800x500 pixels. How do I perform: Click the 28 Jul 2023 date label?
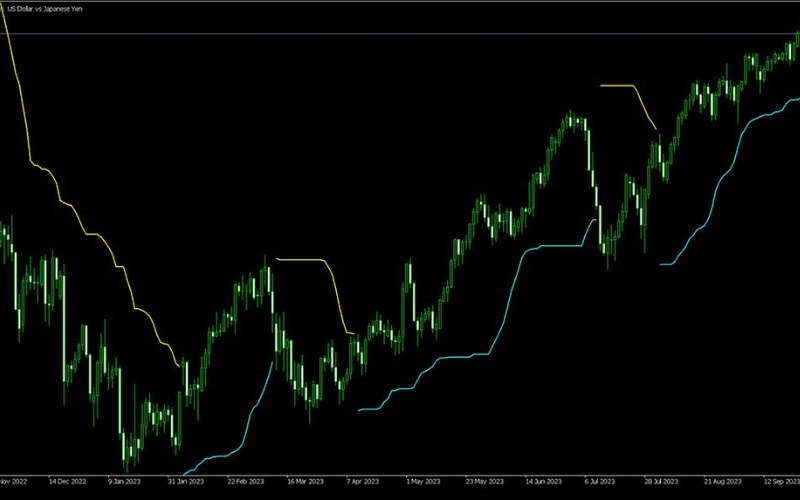pyautogui.click(x=660, y=480)
